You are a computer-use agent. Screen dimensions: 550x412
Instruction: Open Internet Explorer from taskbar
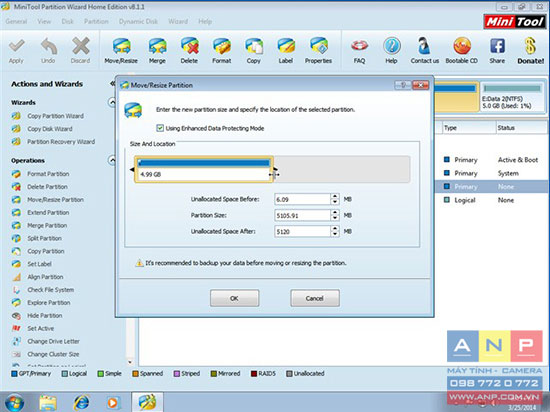click(81, 402)
